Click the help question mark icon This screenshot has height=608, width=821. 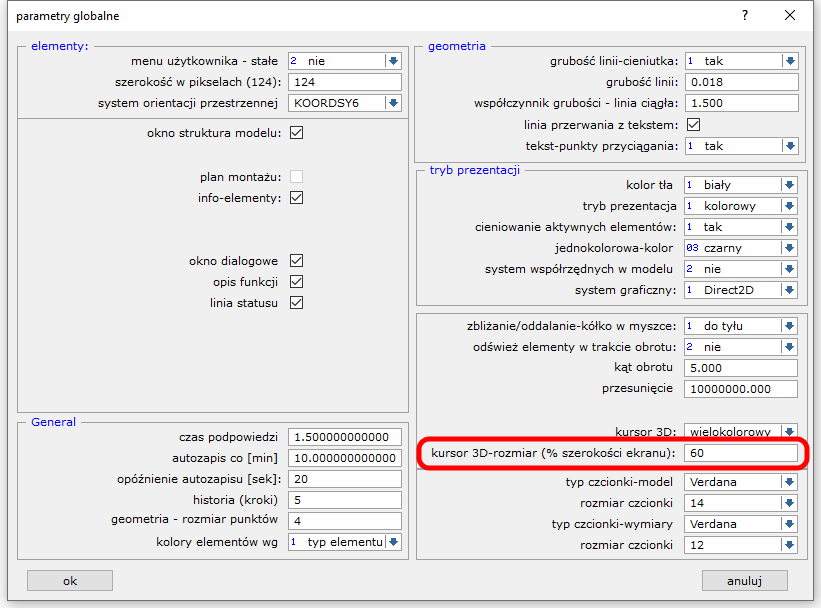(744, 16)
